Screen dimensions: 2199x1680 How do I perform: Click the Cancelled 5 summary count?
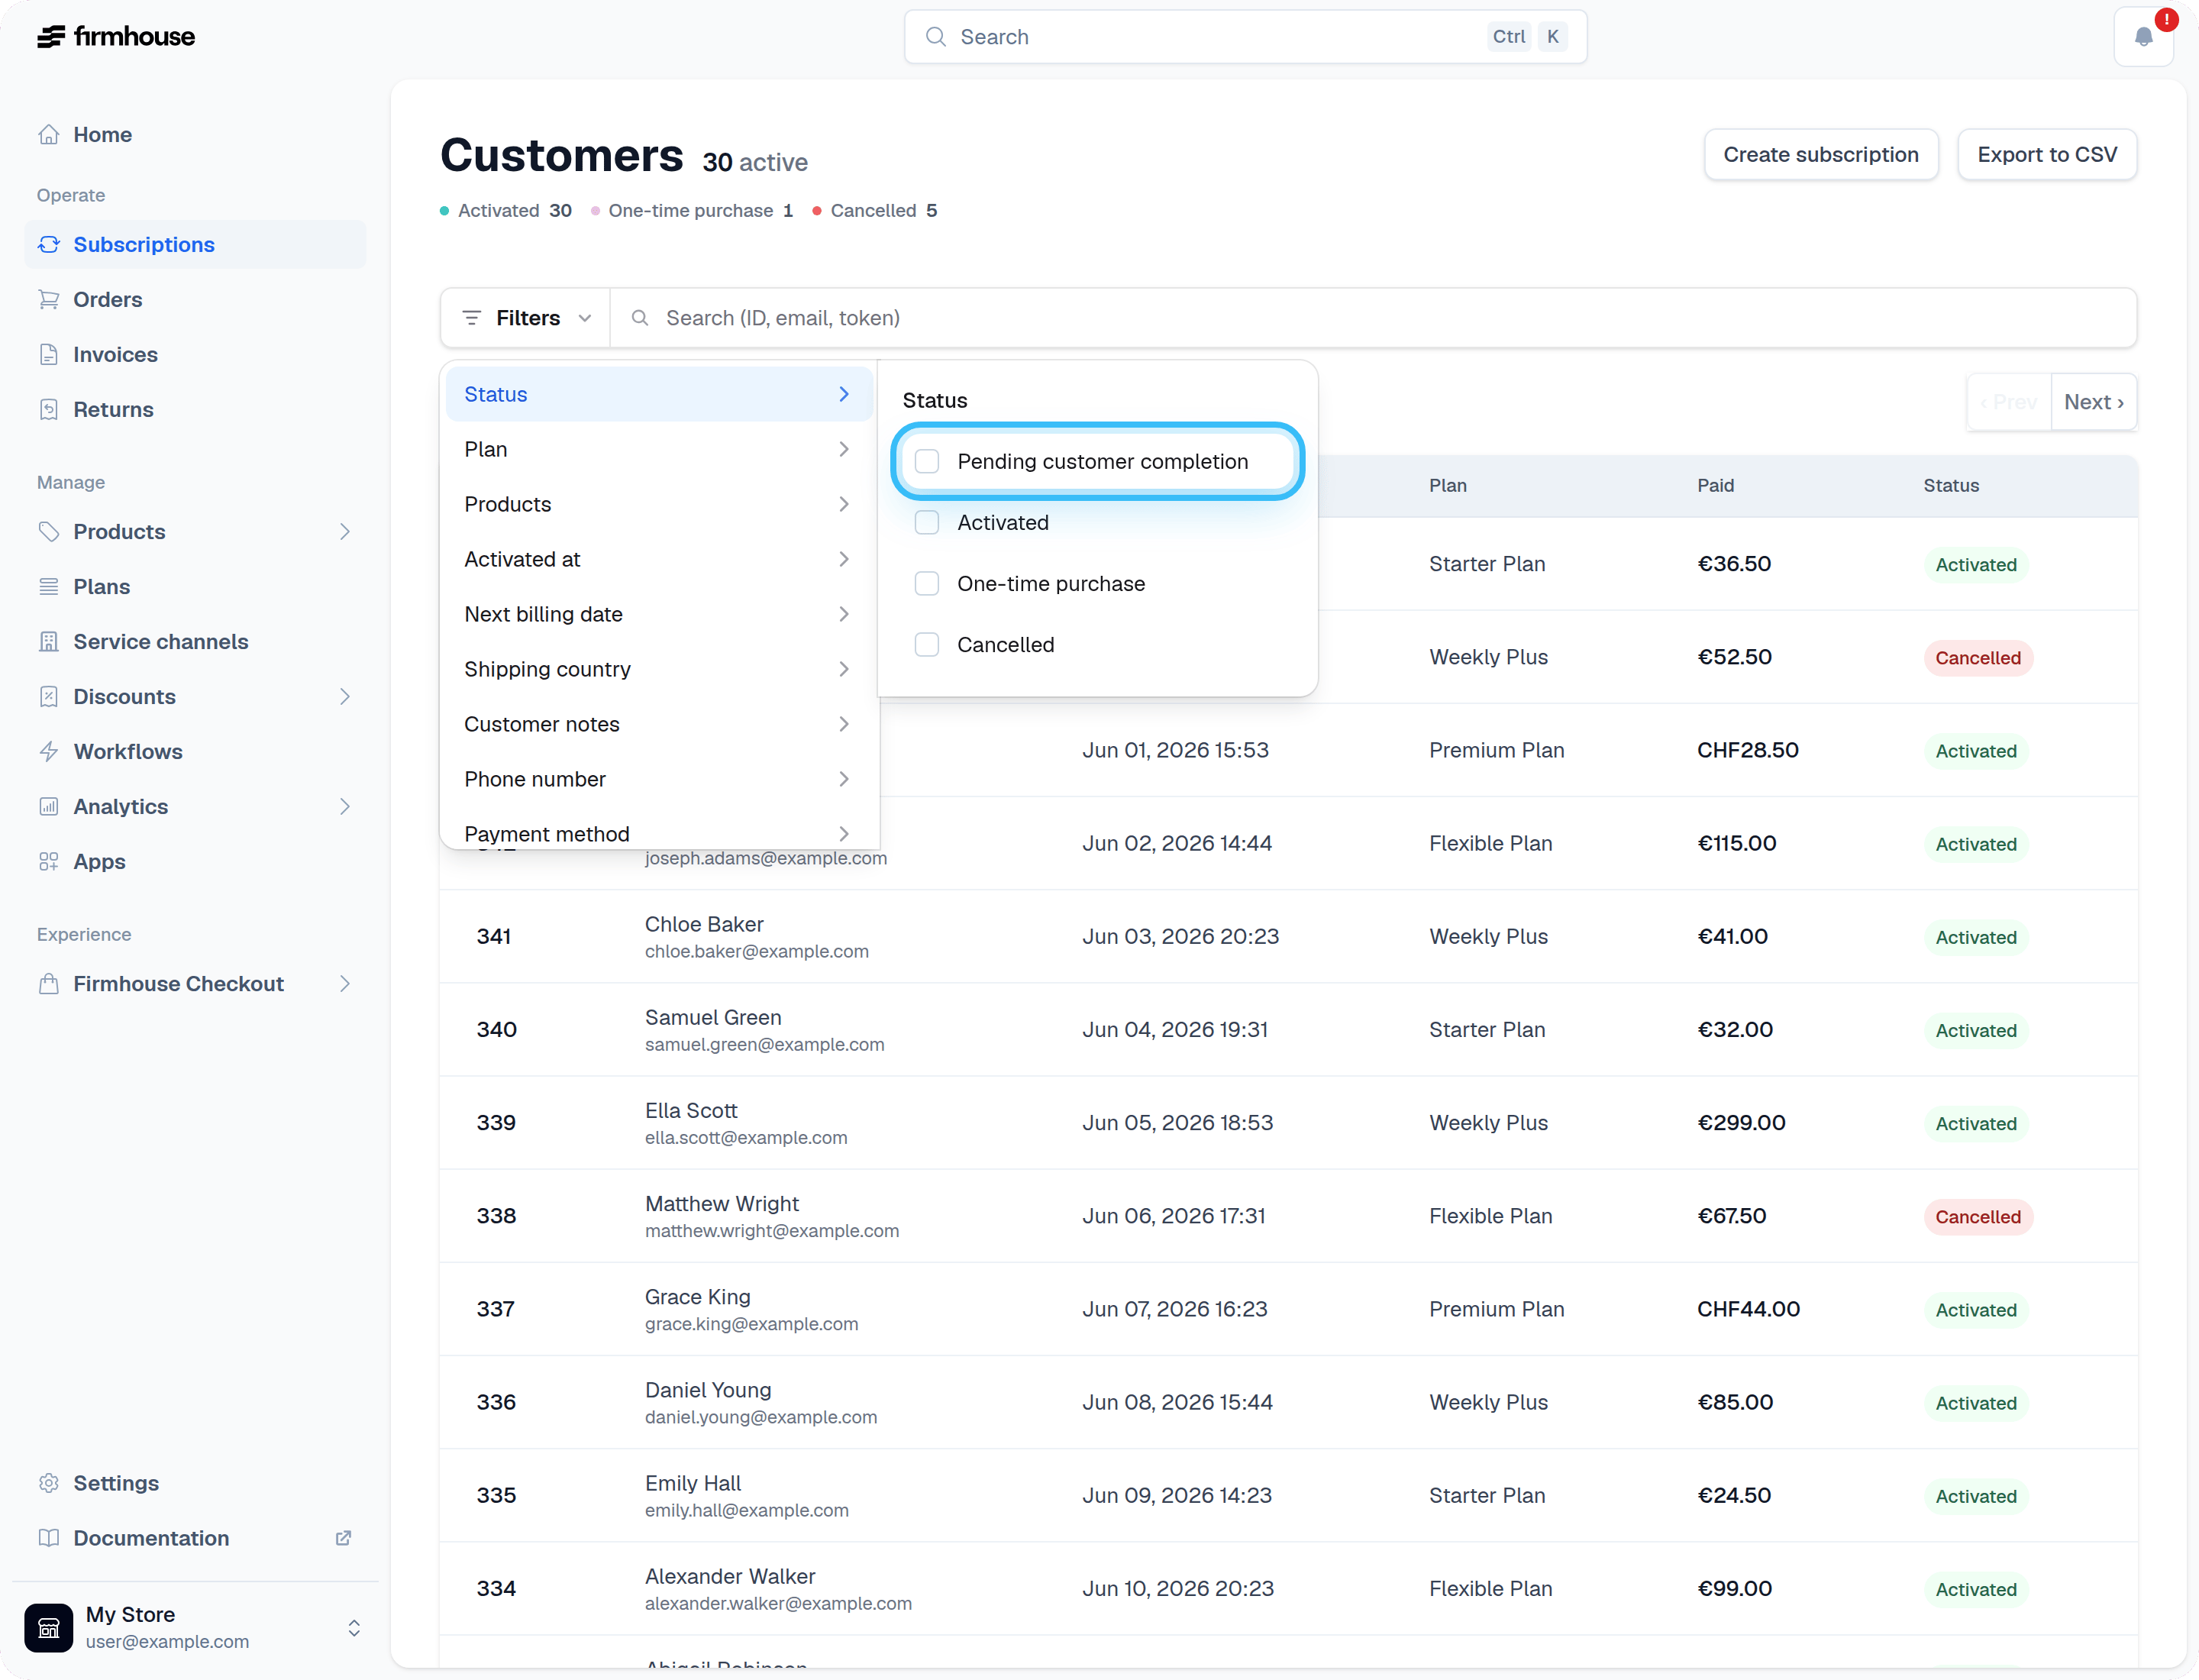[x=874, y=210]
